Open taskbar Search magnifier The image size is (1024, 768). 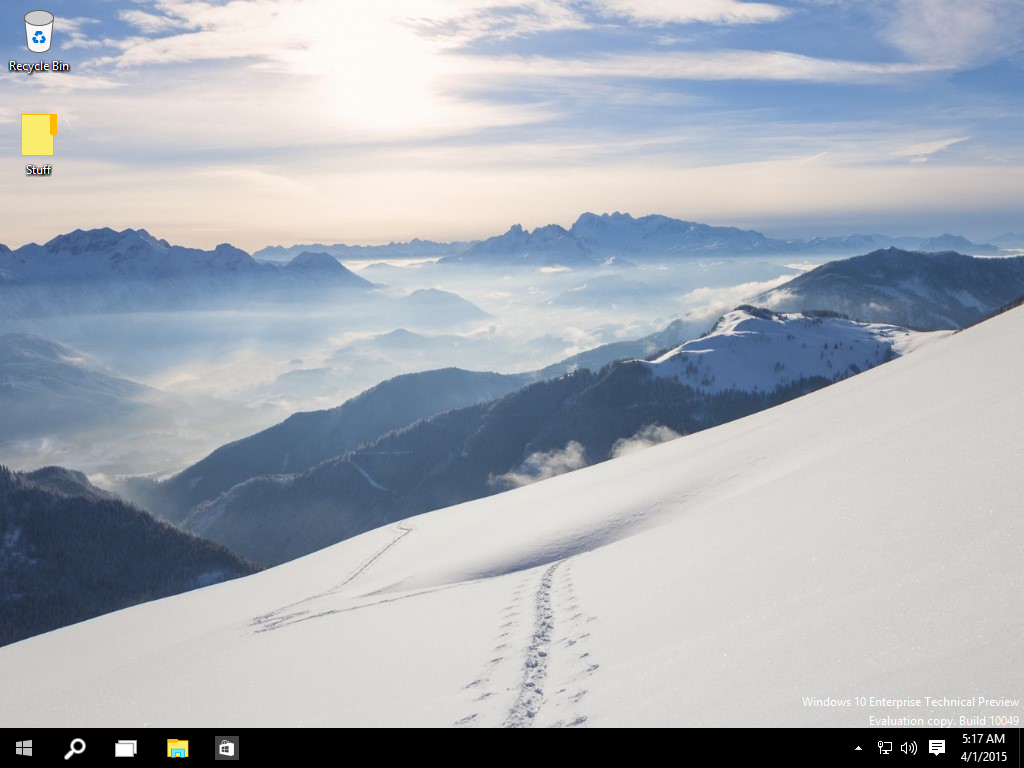pyautogui.click(x=74, y=748)
